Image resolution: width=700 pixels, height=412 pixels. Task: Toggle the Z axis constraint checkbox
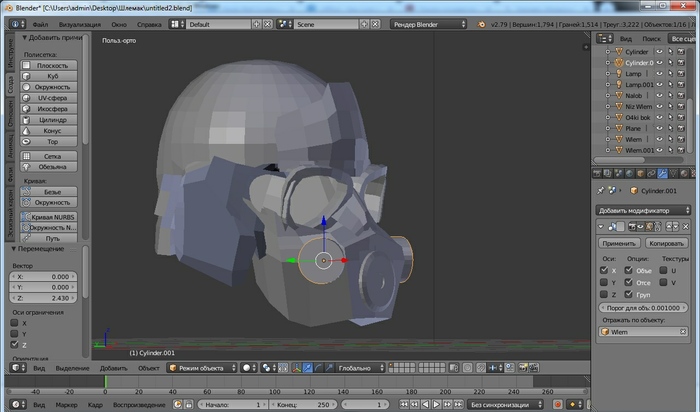point(14,344)
